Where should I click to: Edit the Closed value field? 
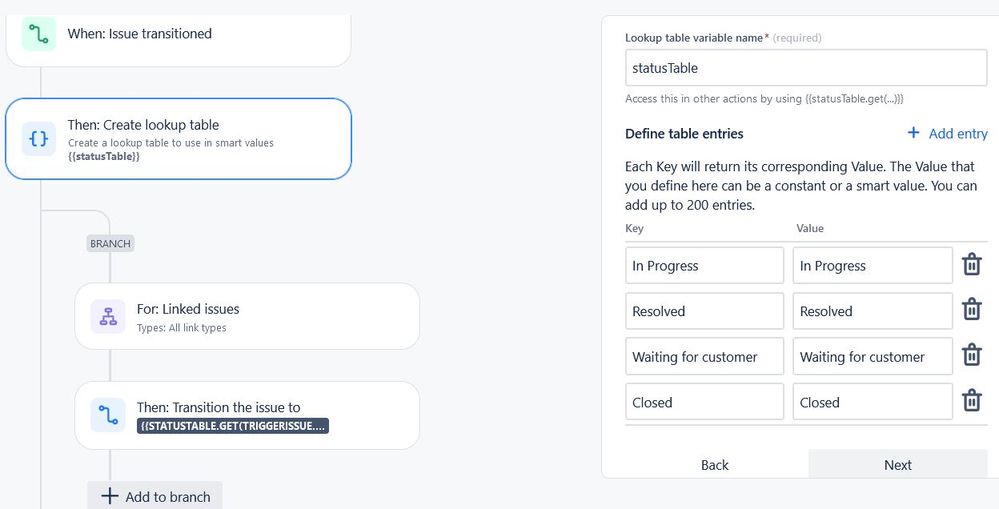872,402
